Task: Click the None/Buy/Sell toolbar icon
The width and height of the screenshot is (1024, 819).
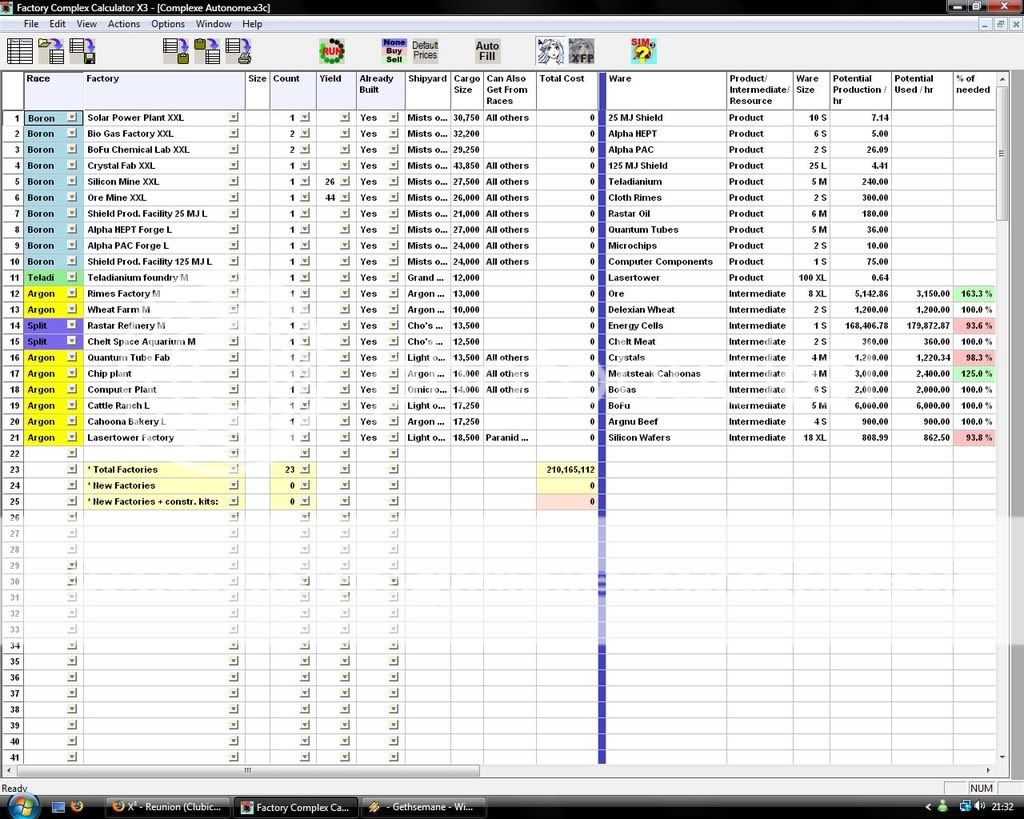Action: (394, 50)
